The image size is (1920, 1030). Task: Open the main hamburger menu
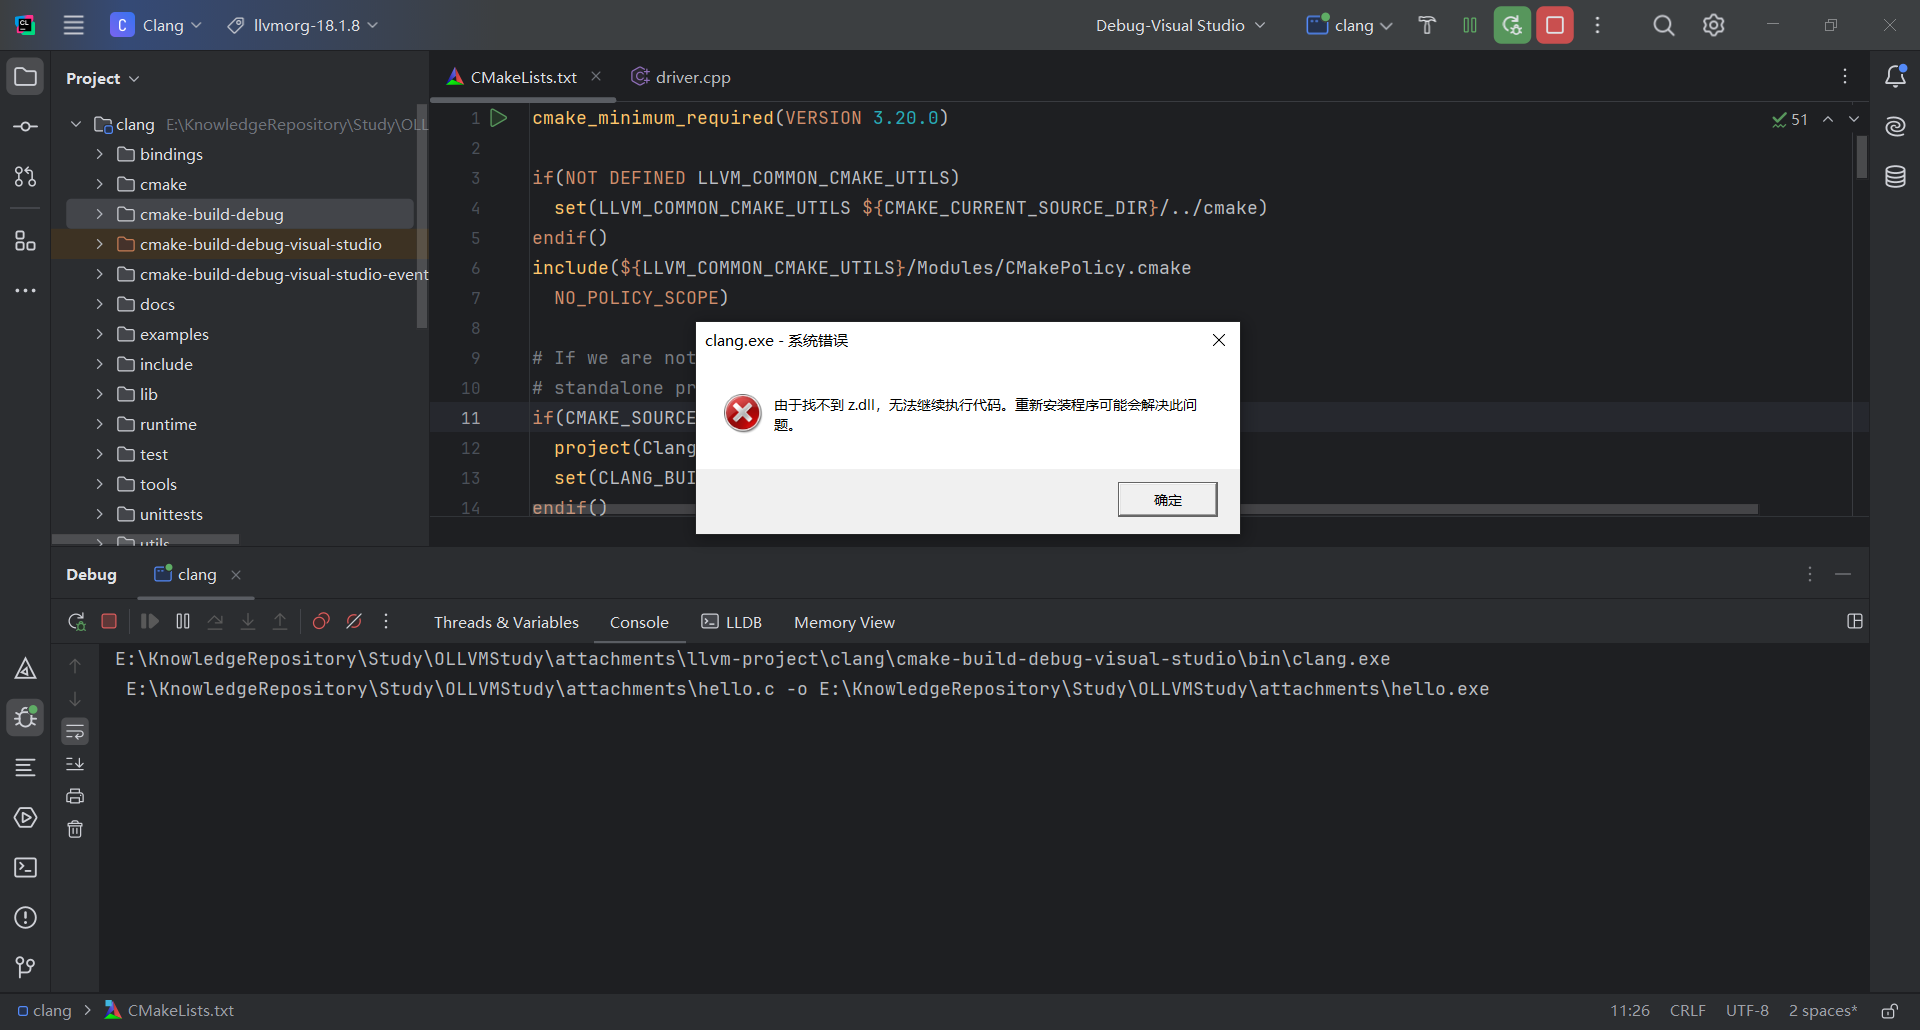(x=74, y=25)
